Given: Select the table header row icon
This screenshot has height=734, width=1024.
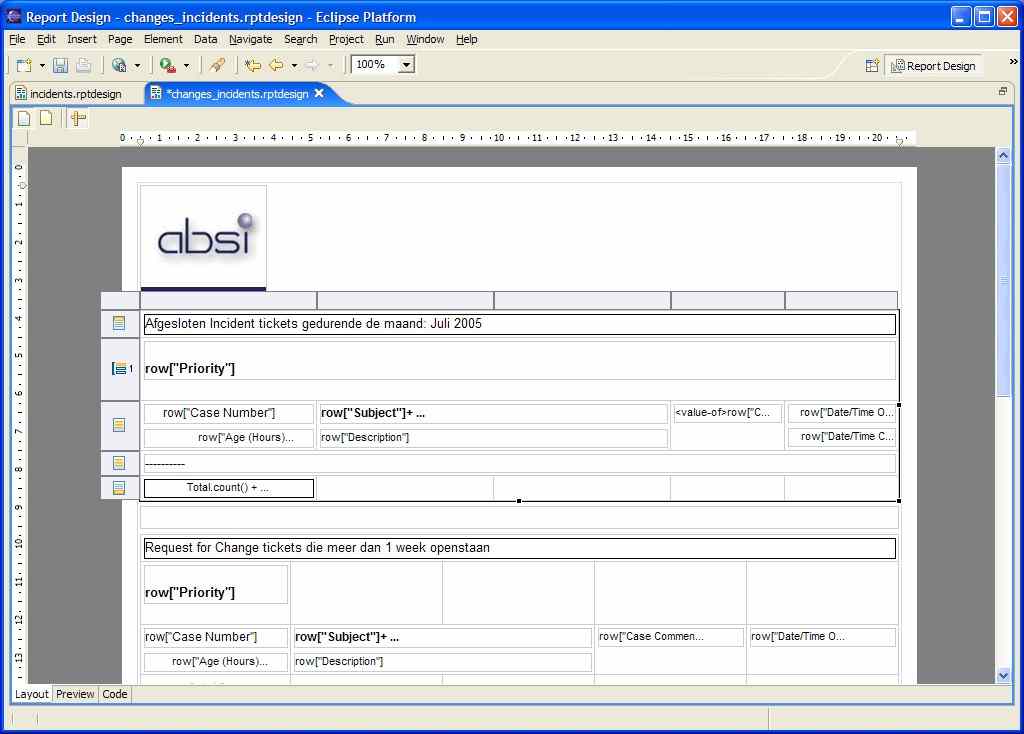Looking at the screenshot, I should 119,323.
